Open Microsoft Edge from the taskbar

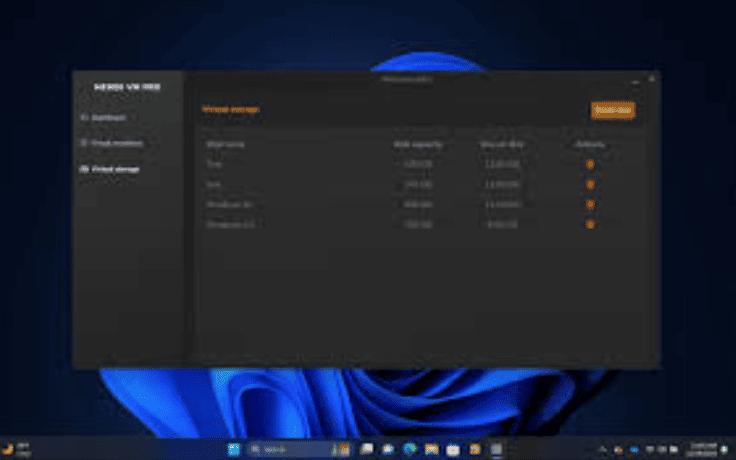(x=410, y=450)
